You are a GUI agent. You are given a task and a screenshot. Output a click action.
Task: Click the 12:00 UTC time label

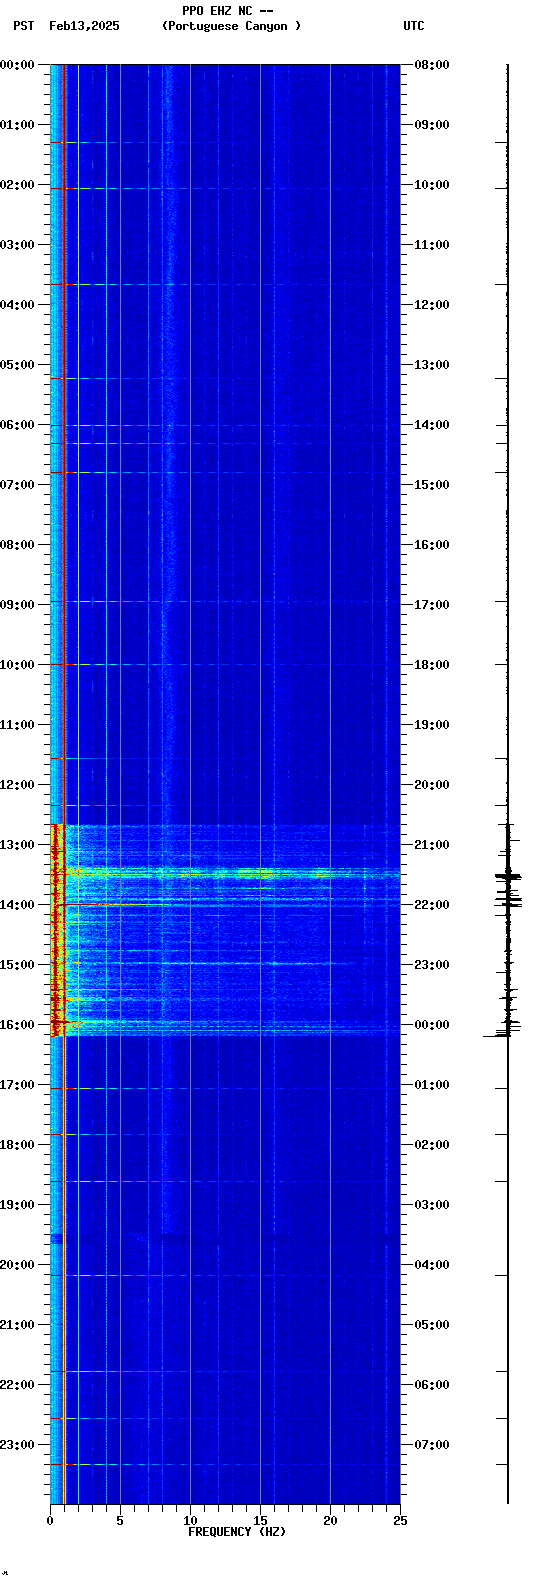coord(431,305)
